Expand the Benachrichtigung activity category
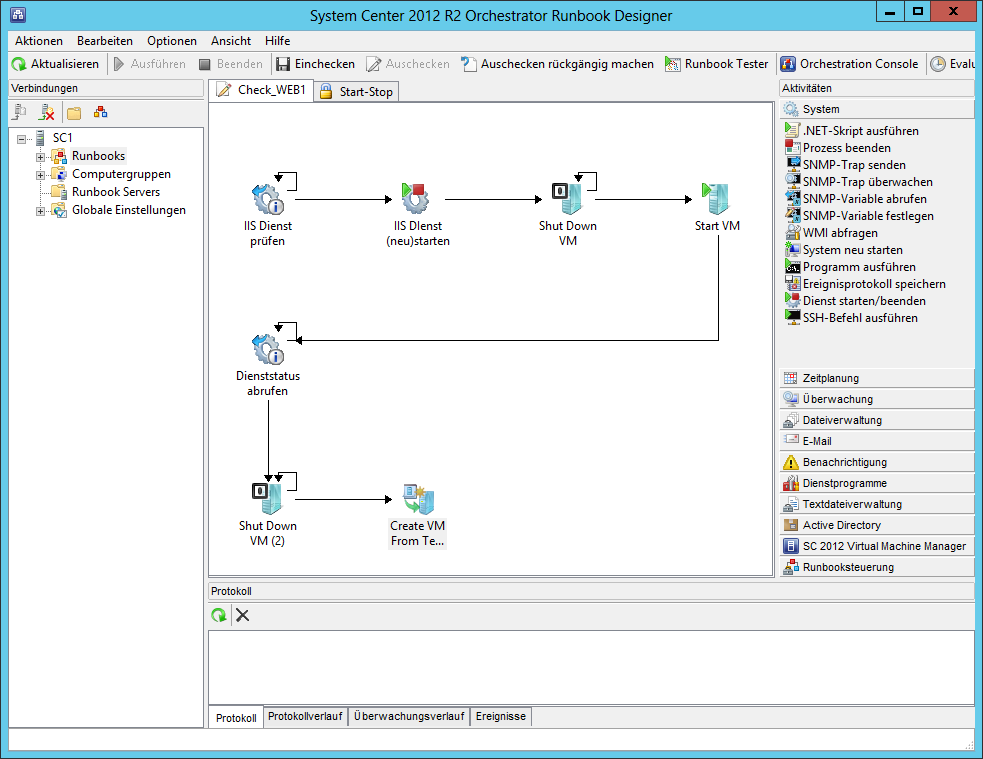The height and width of the screenshot is (759, 983). [877, 462]
